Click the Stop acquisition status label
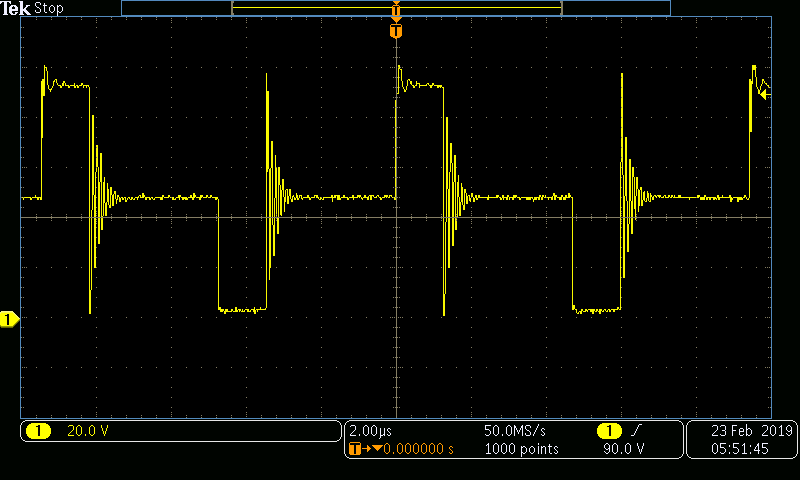Viewport: 800px width, 480px height. pyautogui.click(x=48, y=8)
